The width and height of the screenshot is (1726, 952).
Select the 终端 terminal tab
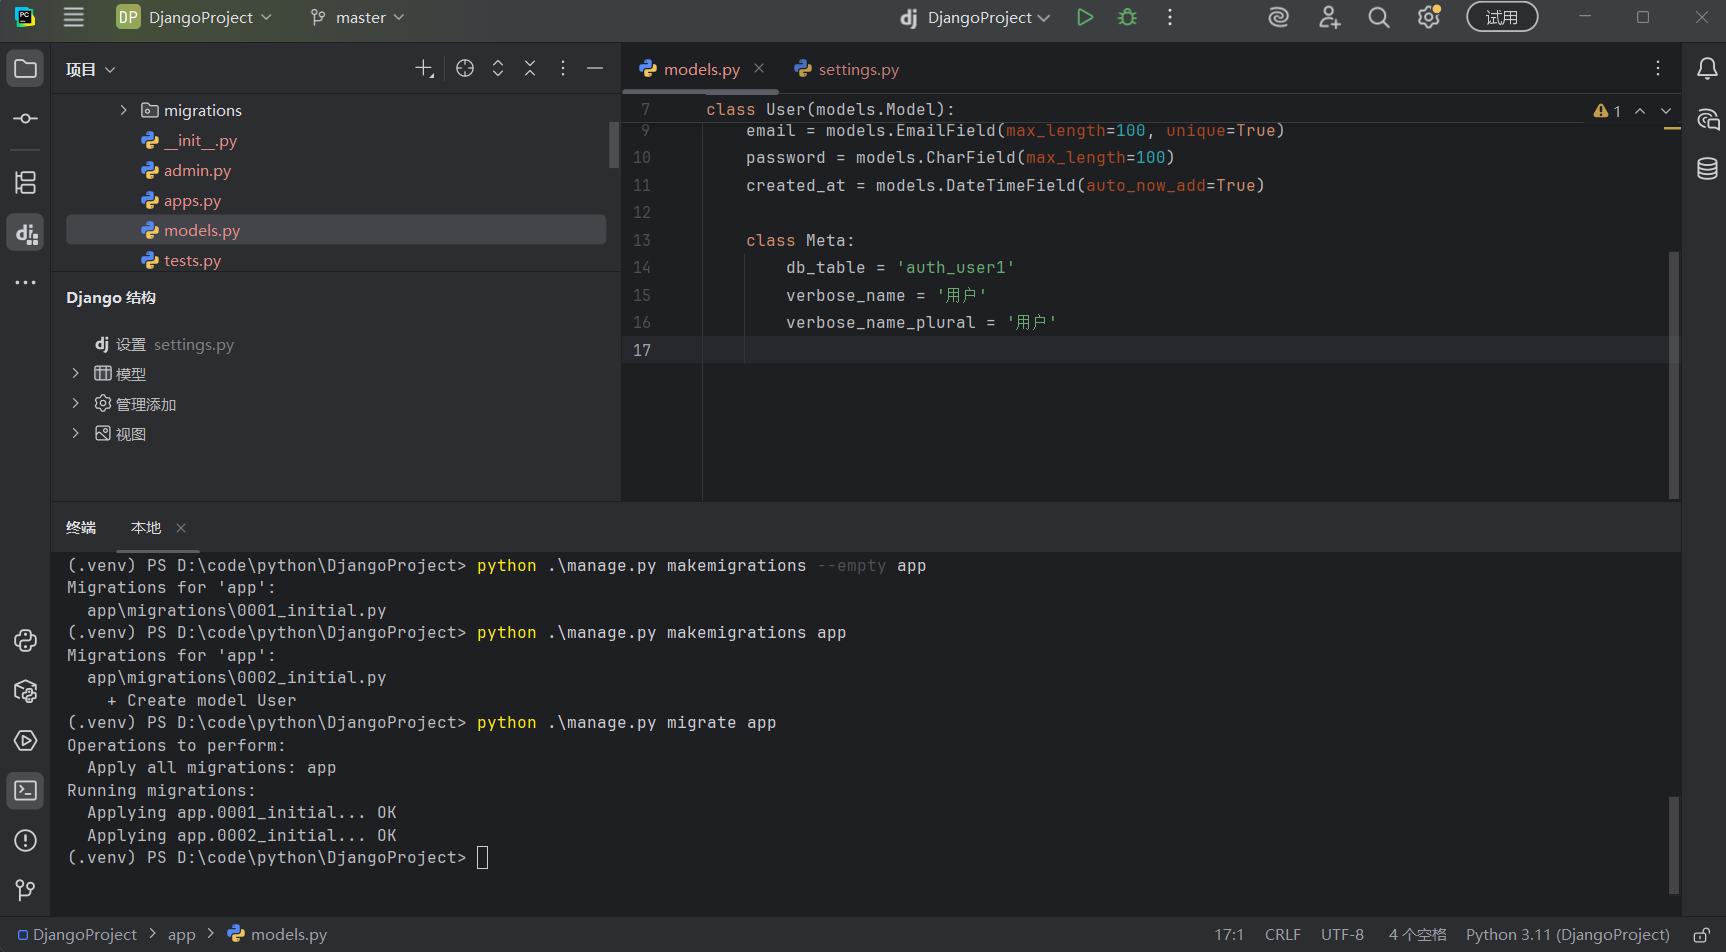point(81,527)
